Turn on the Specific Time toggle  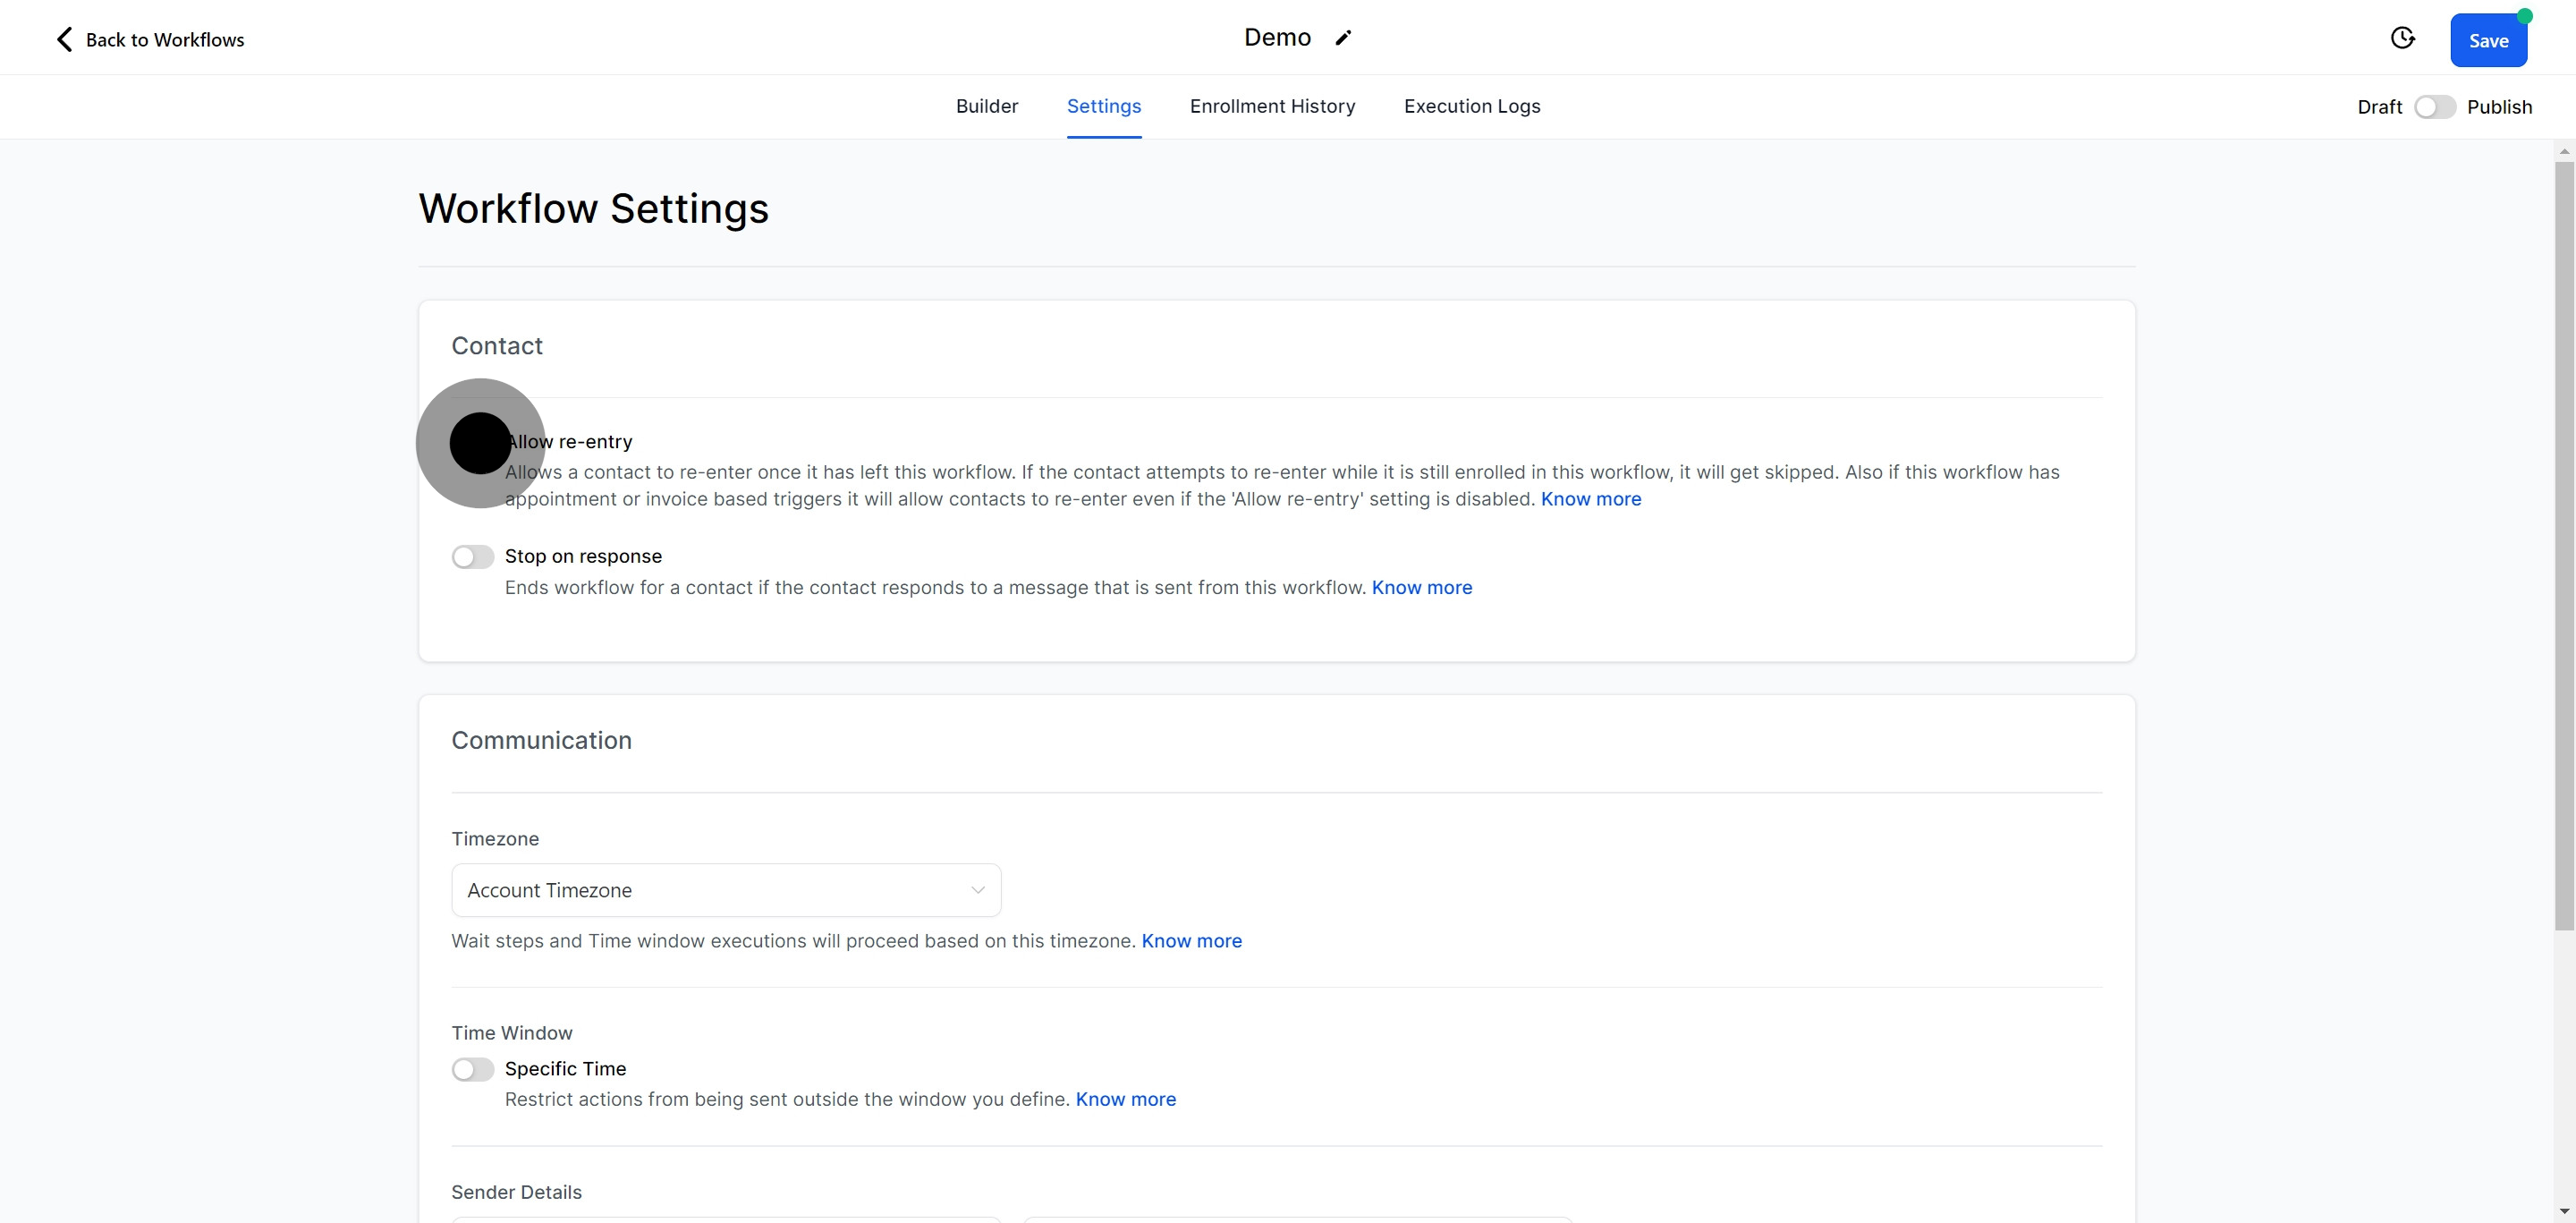473,1069
